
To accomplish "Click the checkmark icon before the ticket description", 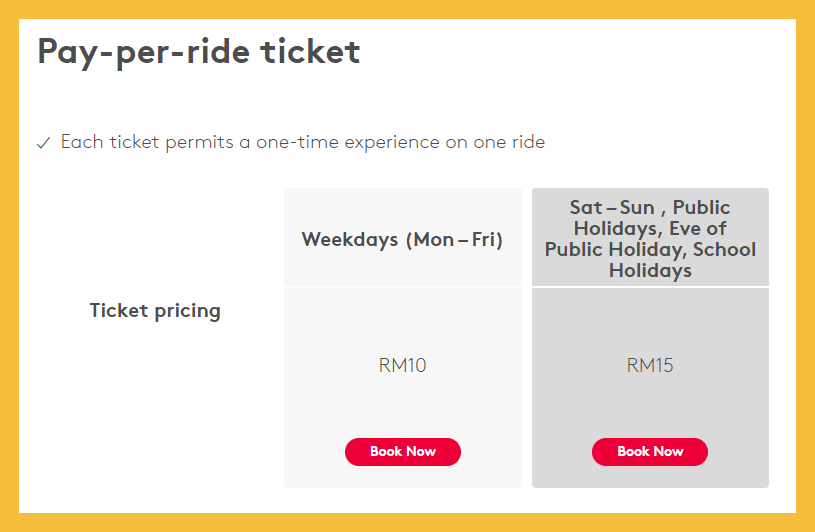I will (x=43, y=143).
